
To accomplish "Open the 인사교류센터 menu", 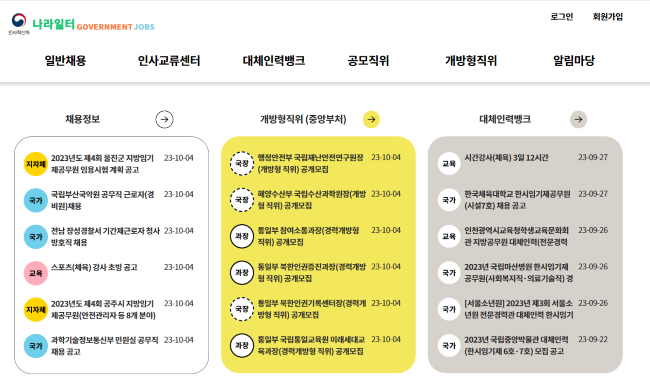I will point(169,61).
